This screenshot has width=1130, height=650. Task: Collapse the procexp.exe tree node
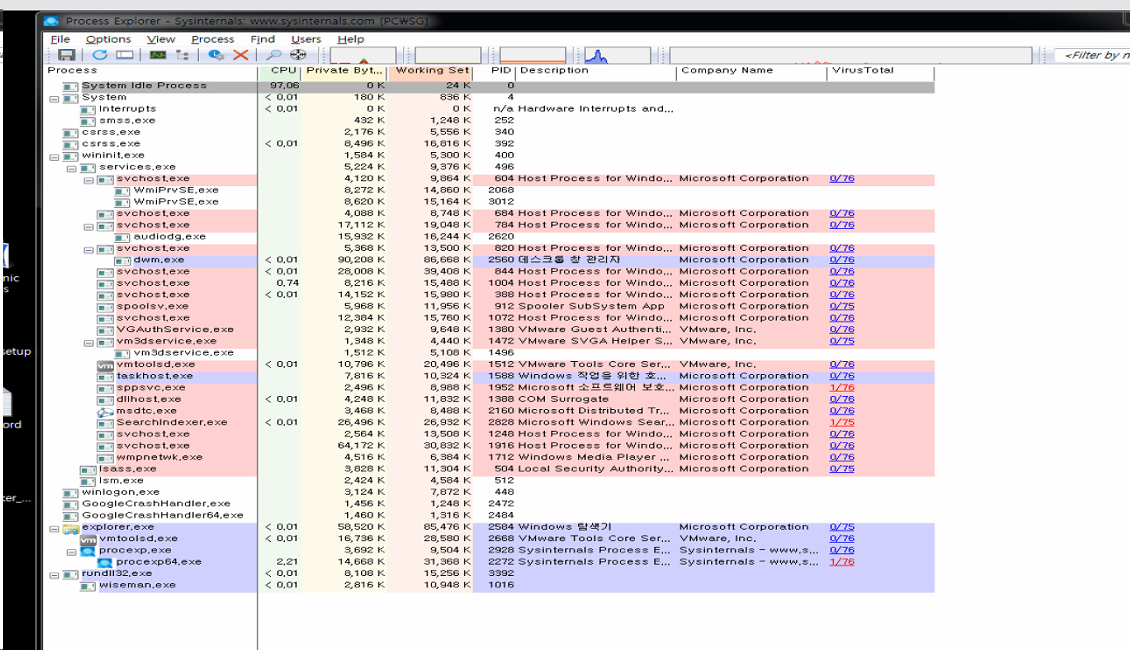[x=71, y=551]
